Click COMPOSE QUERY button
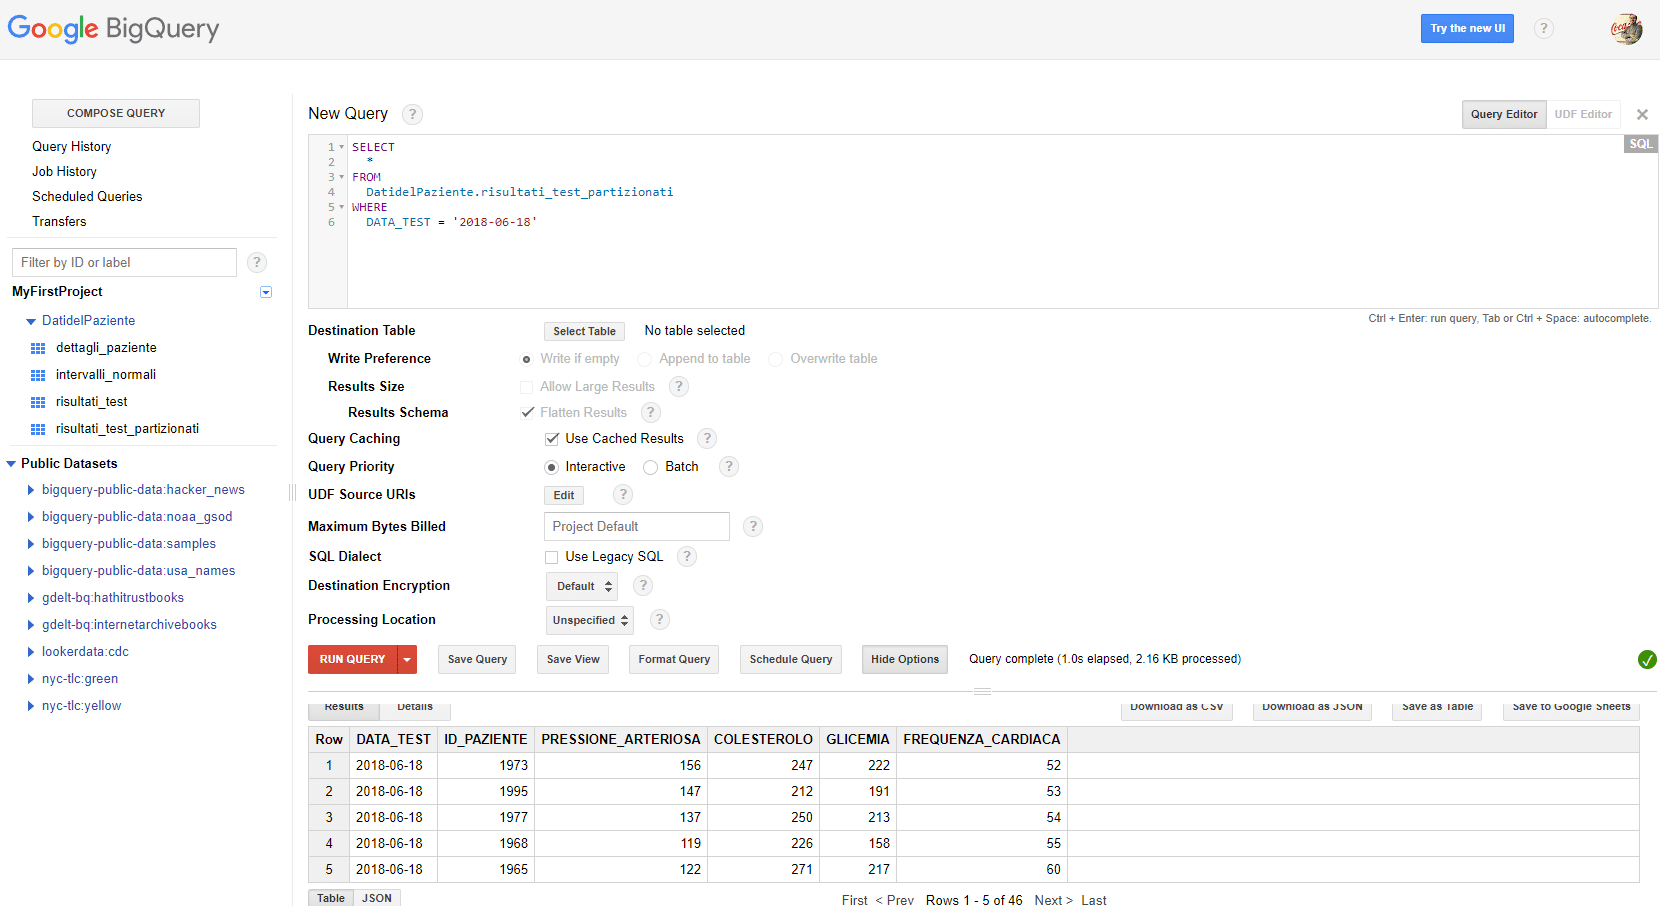This screenshot has width=1660, height=906. coord(116,113)
